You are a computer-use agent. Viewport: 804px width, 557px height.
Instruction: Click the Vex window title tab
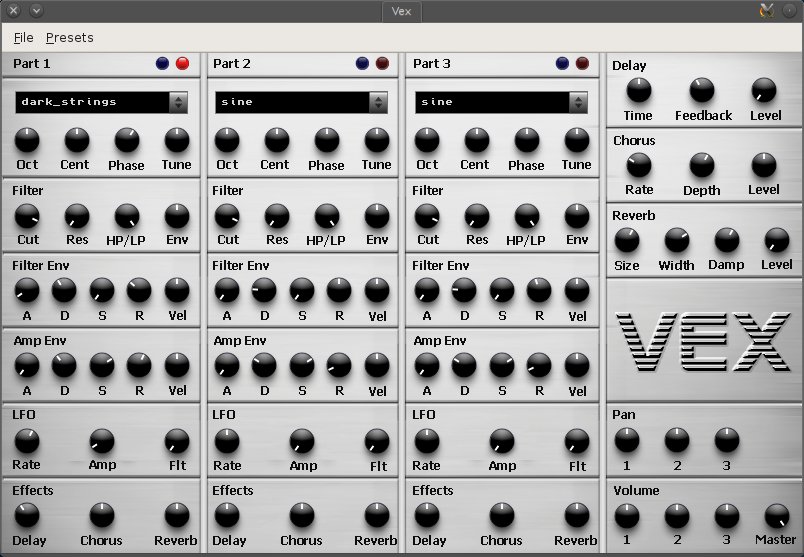(x=404, y=12)
